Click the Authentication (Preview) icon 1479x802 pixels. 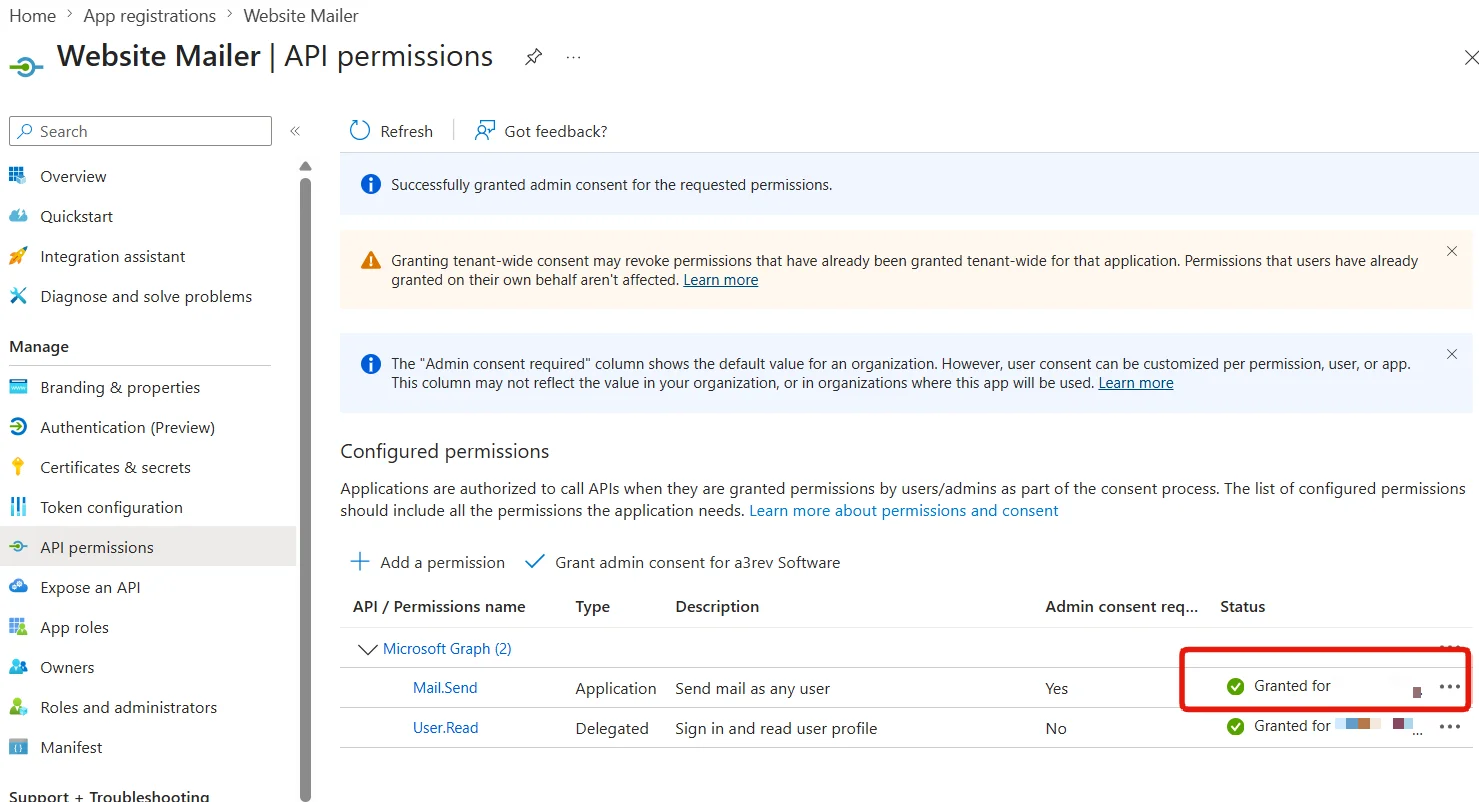(18, 427)
